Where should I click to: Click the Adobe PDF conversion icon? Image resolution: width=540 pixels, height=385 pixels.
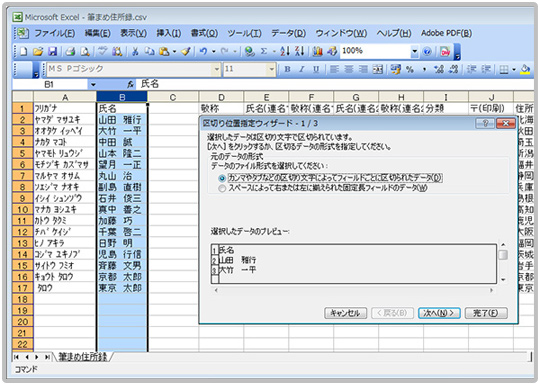click(445, 52)
